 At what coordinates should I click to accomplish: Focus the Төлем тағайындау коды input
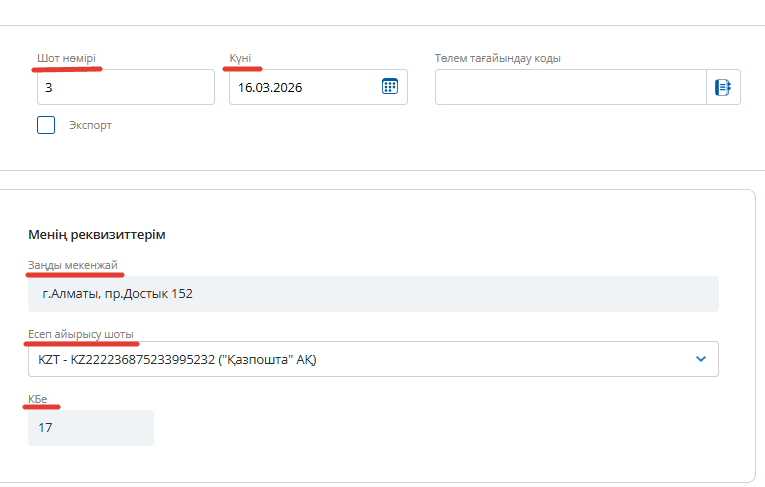coord(570,87)
